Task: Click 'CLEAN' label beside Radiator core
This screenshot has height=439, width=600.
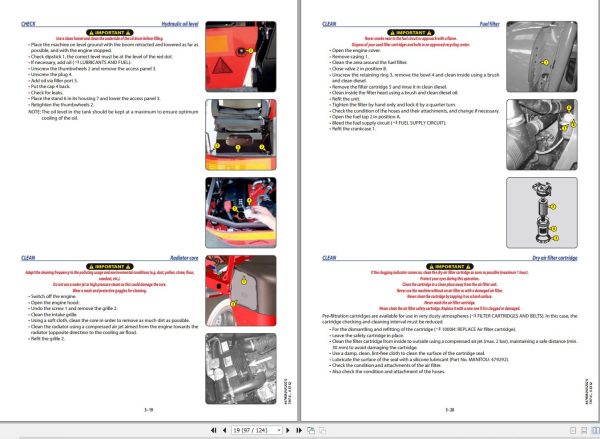Action: [x=28, y=258]
